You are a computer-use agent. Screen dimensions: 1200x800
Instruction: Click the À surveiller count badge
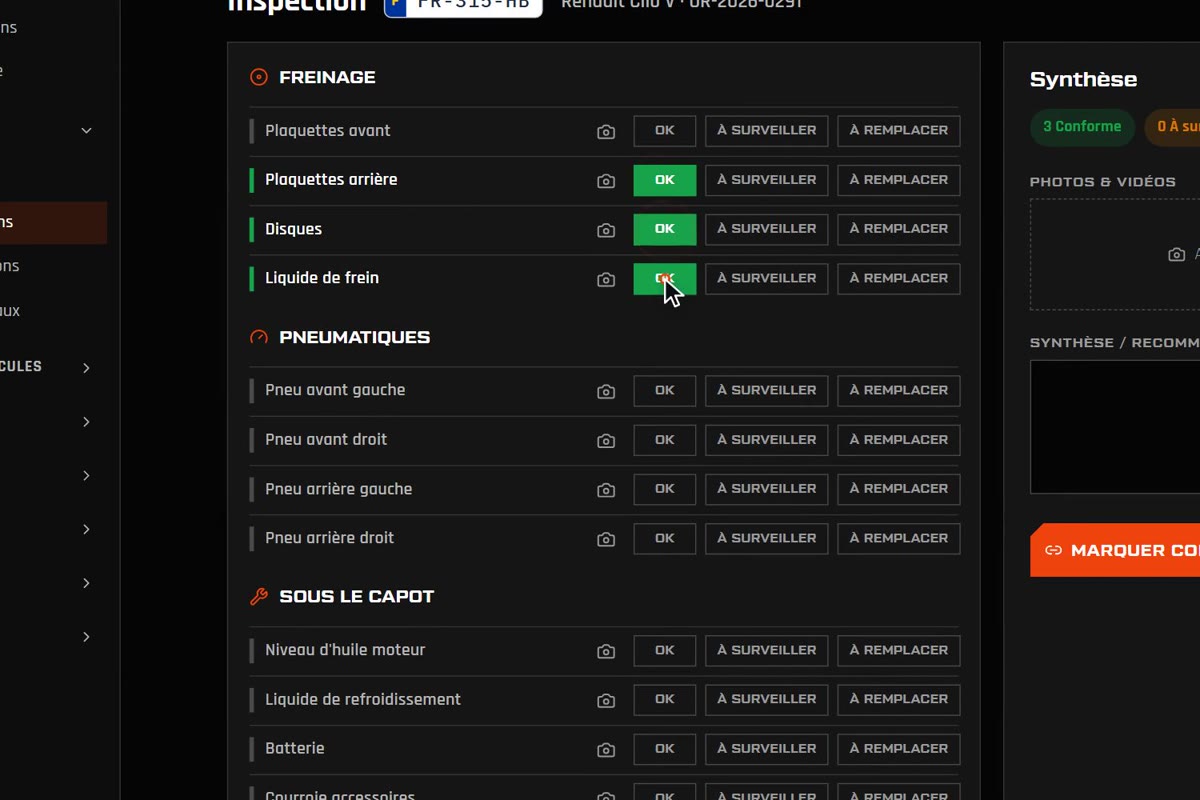point(1174,127)
